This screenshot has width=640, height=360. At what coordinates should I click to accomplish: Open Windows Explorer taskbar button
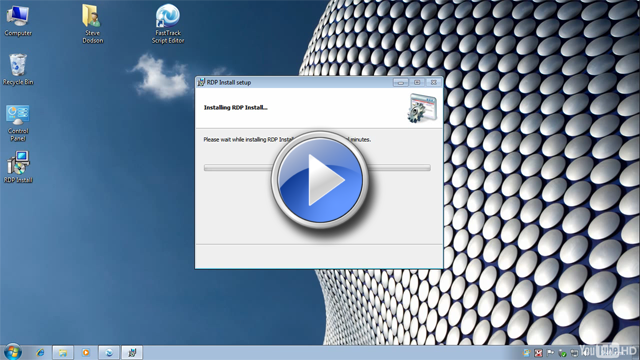pyautogui.click(x=63, y=352)
